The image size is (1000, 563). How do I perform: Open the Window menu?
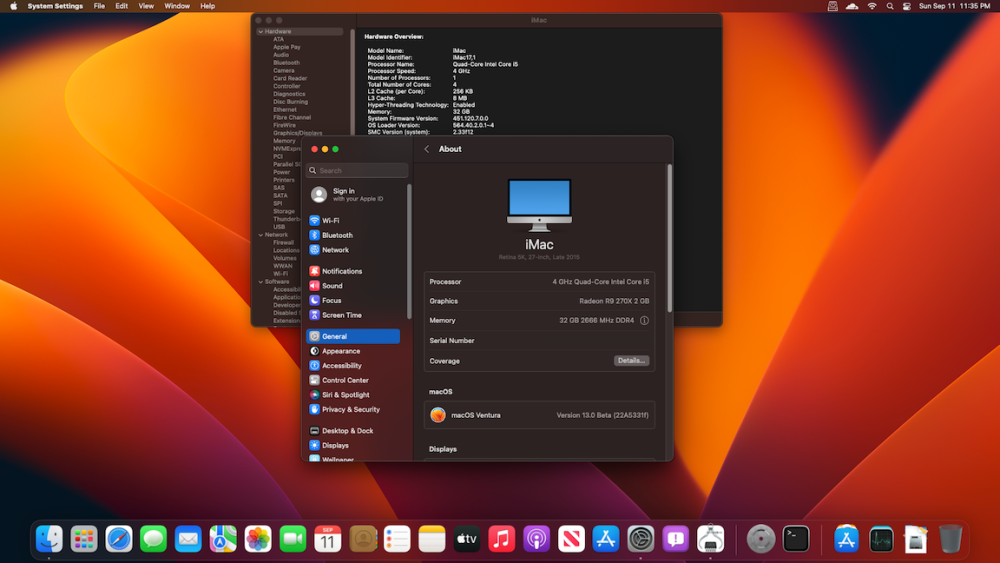[177, 6]
